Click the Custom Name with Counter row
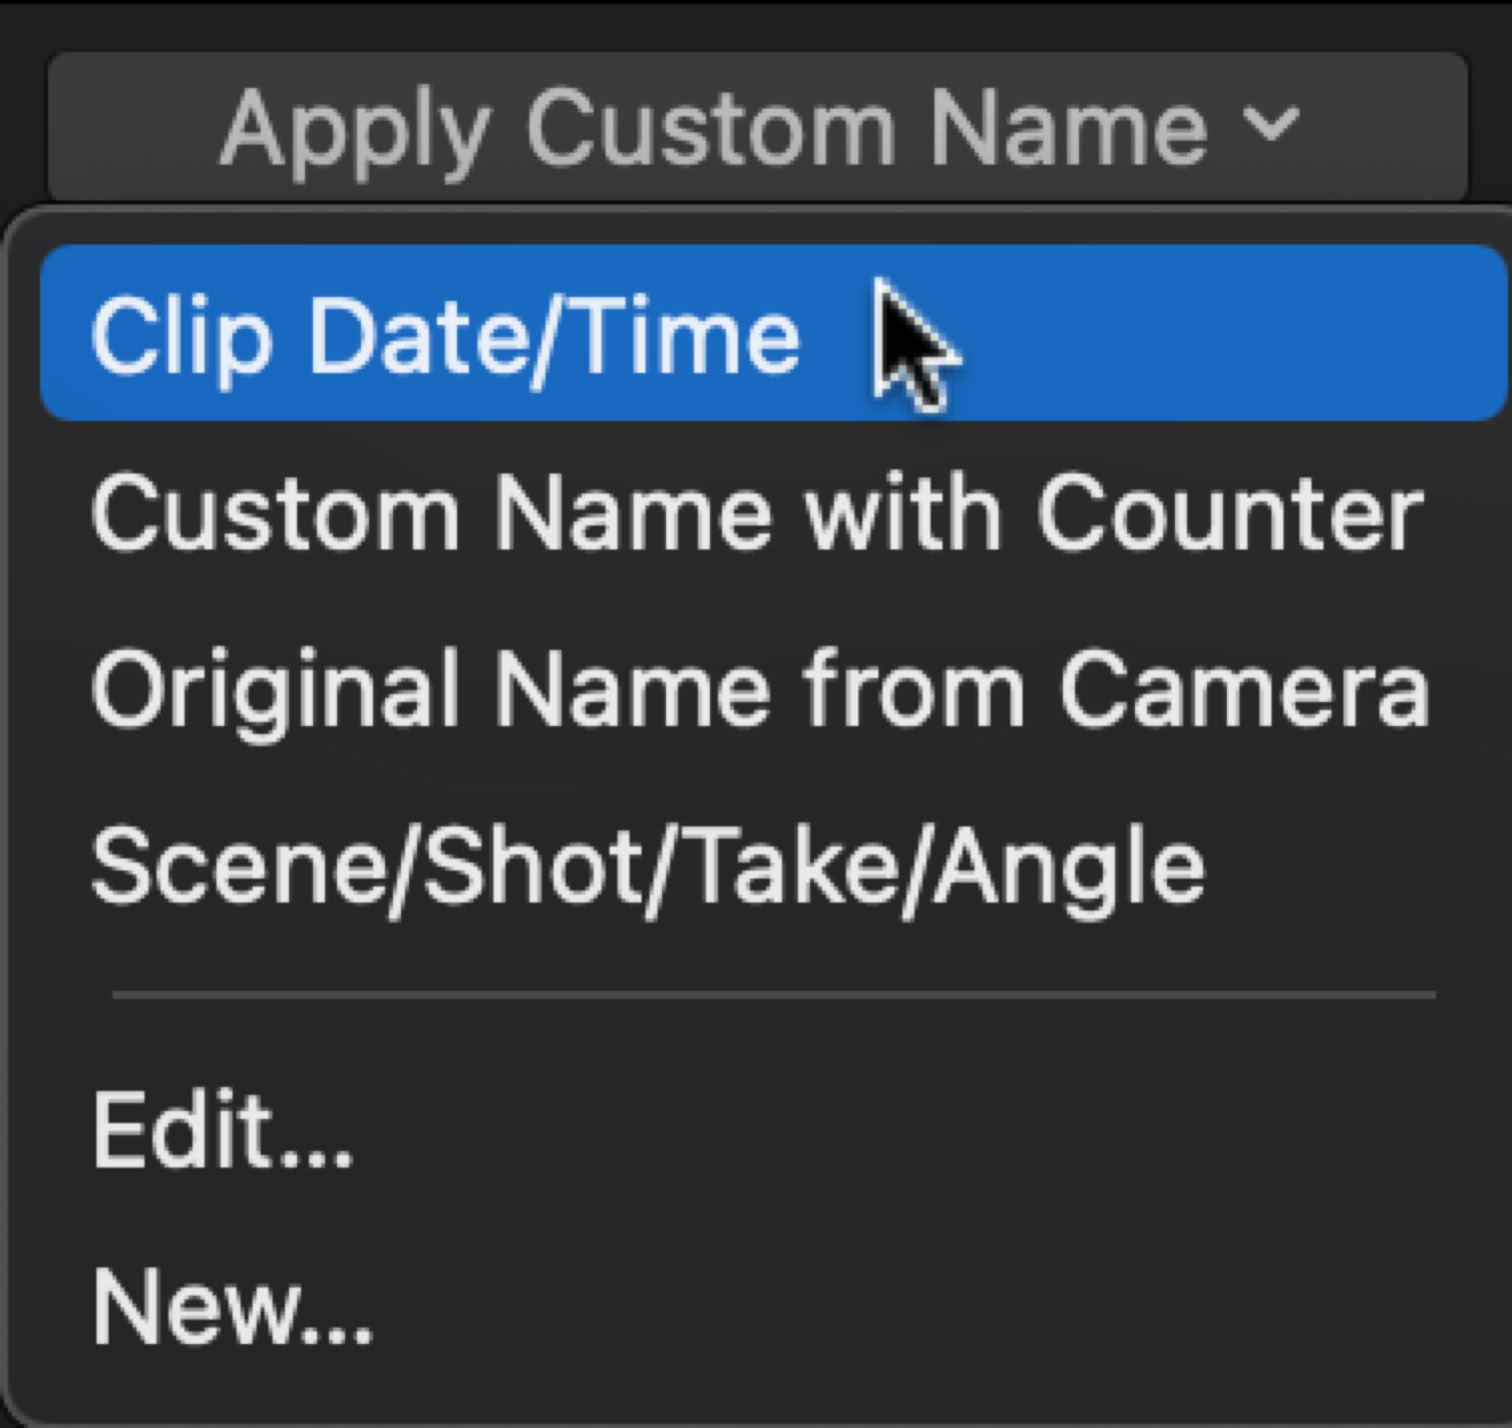This screenshot has width=1512, height=1428. 756,514
